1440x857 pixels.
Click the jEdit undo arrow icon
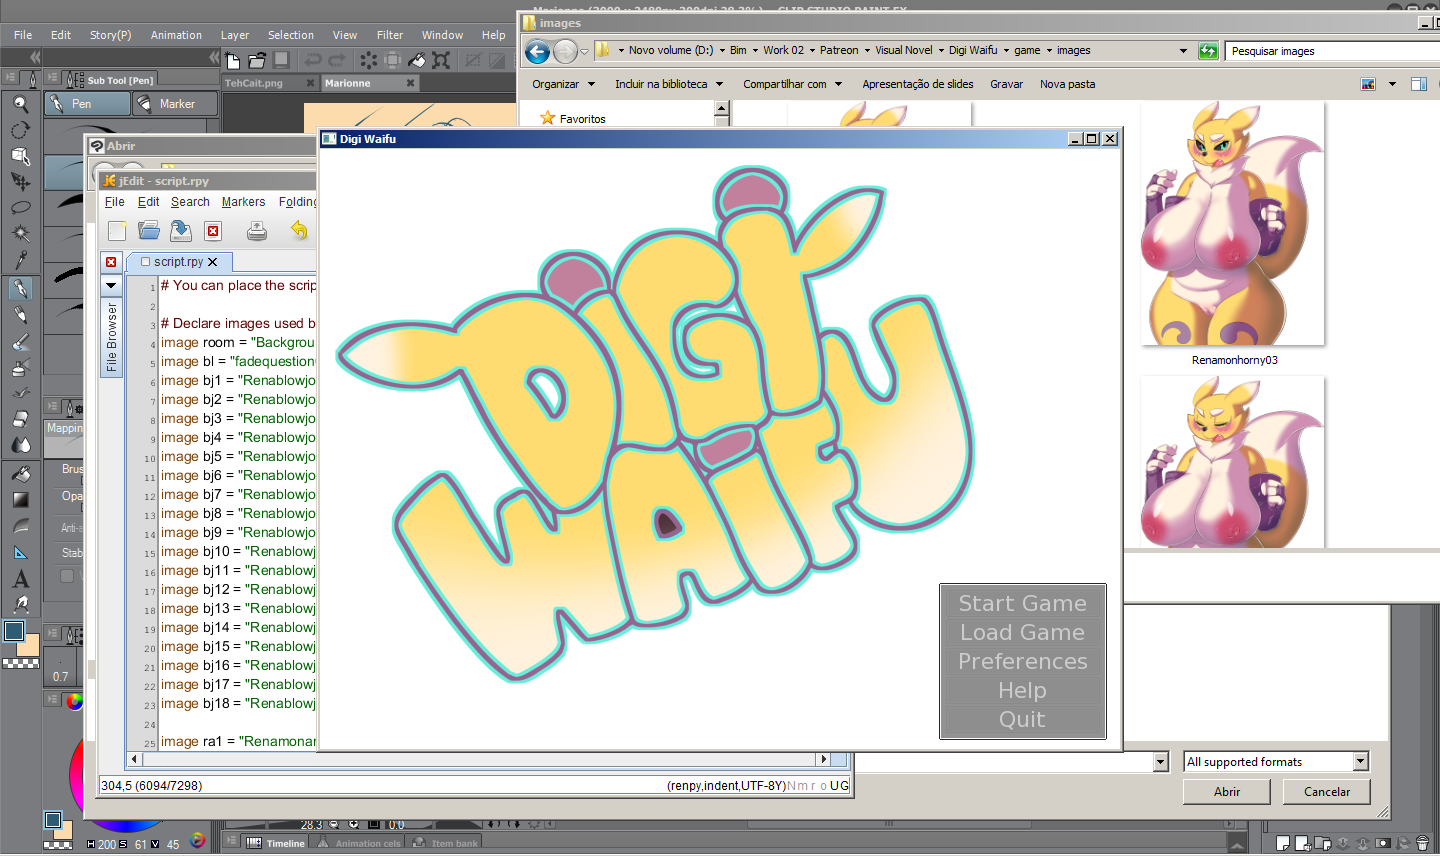pyautogui.click(x=298, y=231)
